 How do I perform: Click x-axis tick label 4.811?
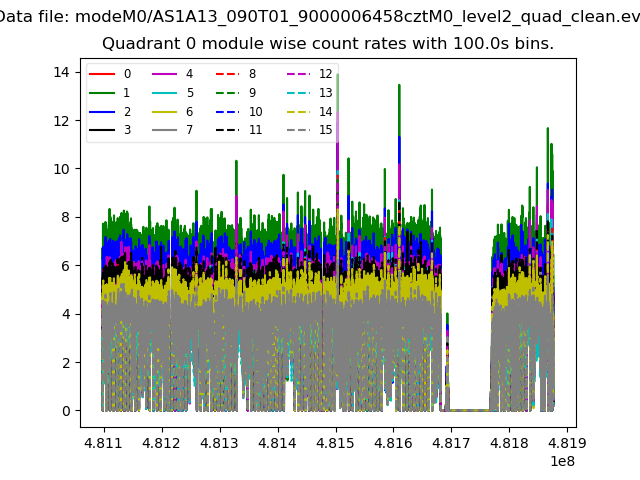click(103, 443)
